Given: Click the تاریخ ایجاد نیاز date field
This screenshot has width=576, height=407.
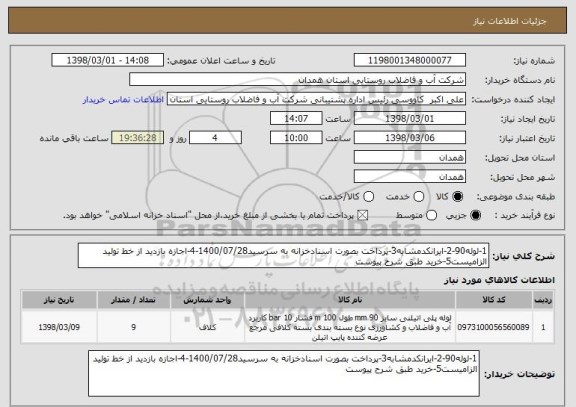Looking at the screenshot, I should tap(410, 119).
